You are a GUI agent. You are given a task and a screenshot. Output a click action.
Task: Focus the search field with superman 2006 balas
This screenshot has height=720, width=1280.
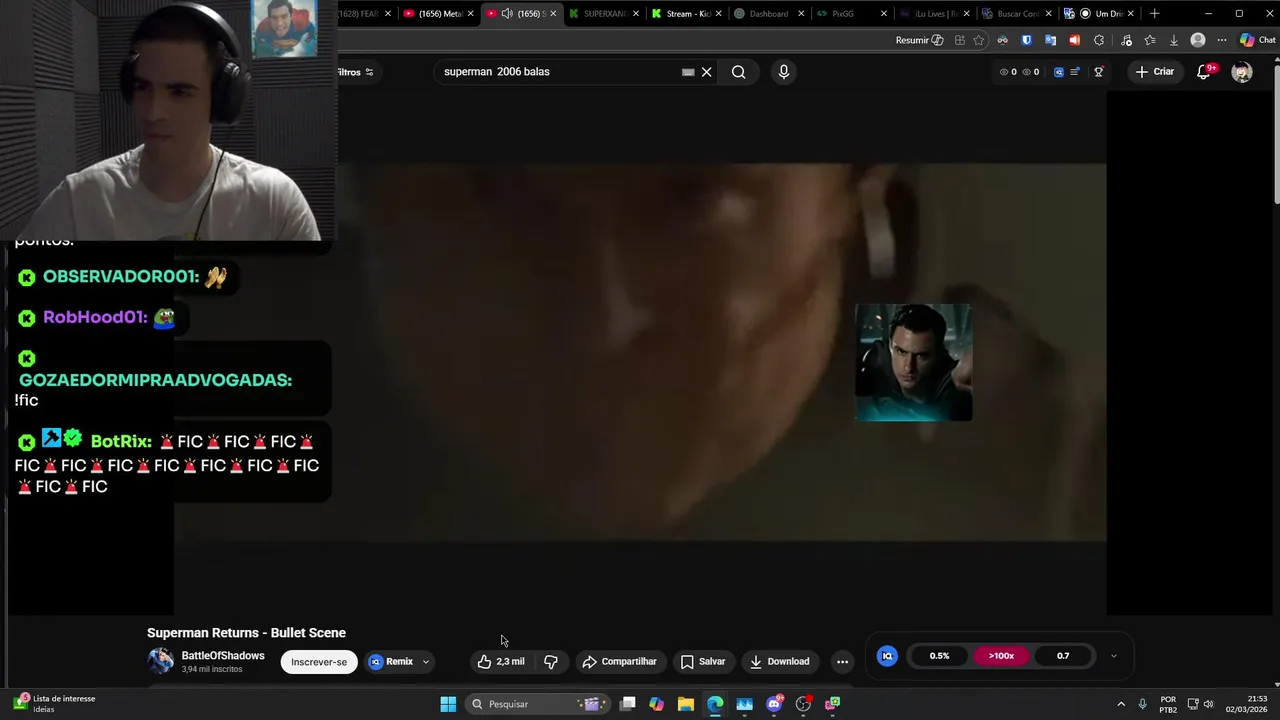[x=560, y=72]
